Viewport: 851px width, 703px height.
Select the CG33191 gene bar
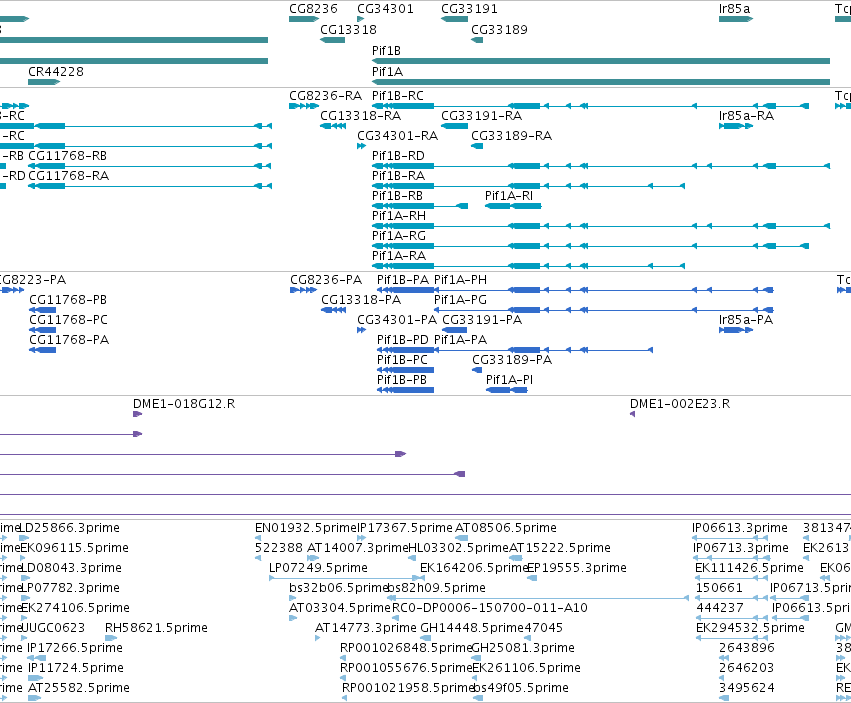click(454, 19)
